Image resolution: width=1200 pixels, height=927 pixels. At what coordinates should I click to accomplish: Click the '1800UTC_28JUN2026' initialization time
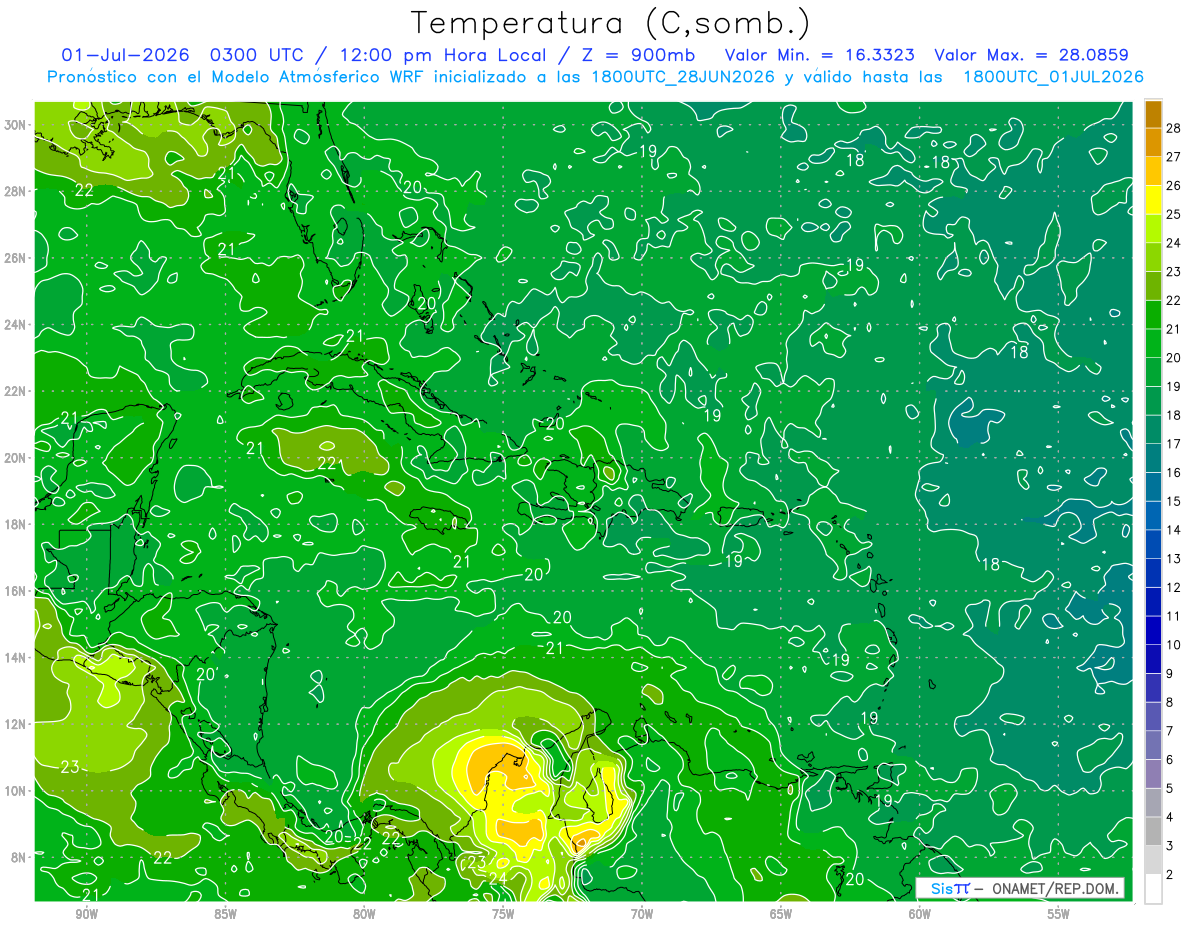click(x=683, y=77)
